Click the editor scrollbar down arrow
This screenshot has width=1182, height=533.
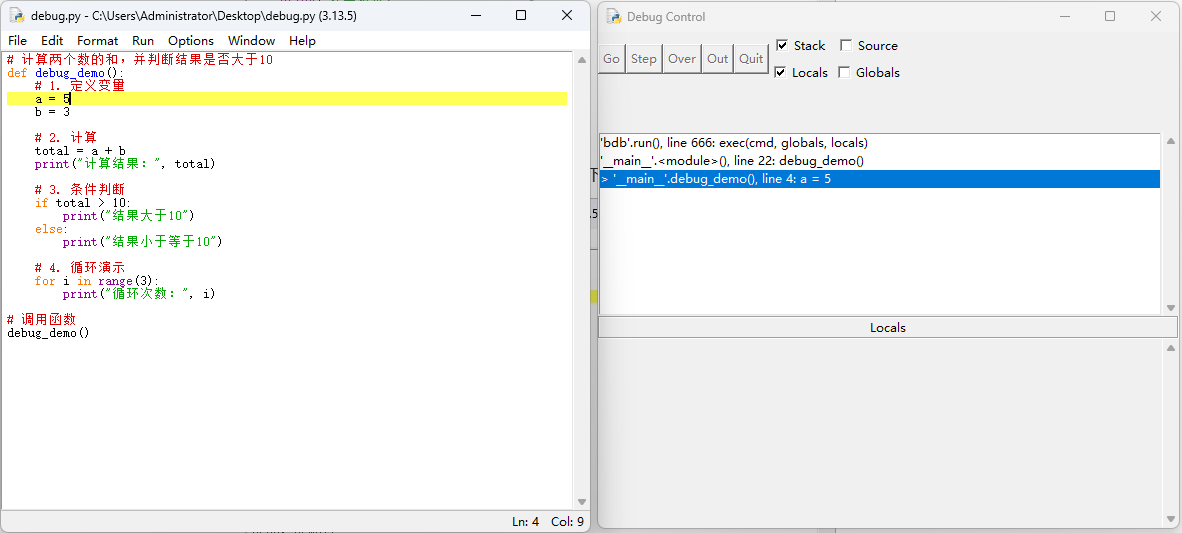click(582, 502)
